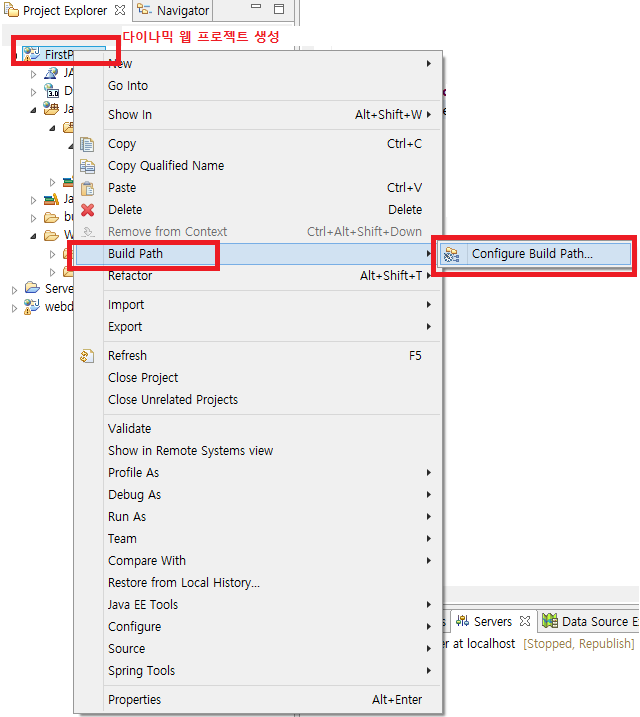This screenshot has height=717, width=640.
Task: Click Restore from Local History...
Action: [183, 583]
